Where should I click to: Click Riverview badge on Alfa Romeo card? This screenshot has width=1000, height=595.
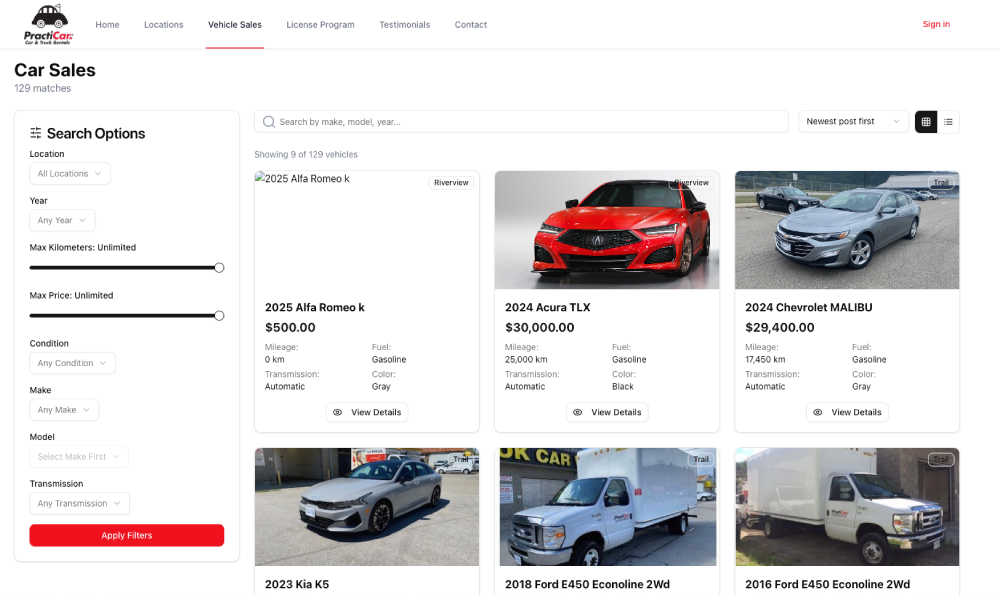coord(451,183)
